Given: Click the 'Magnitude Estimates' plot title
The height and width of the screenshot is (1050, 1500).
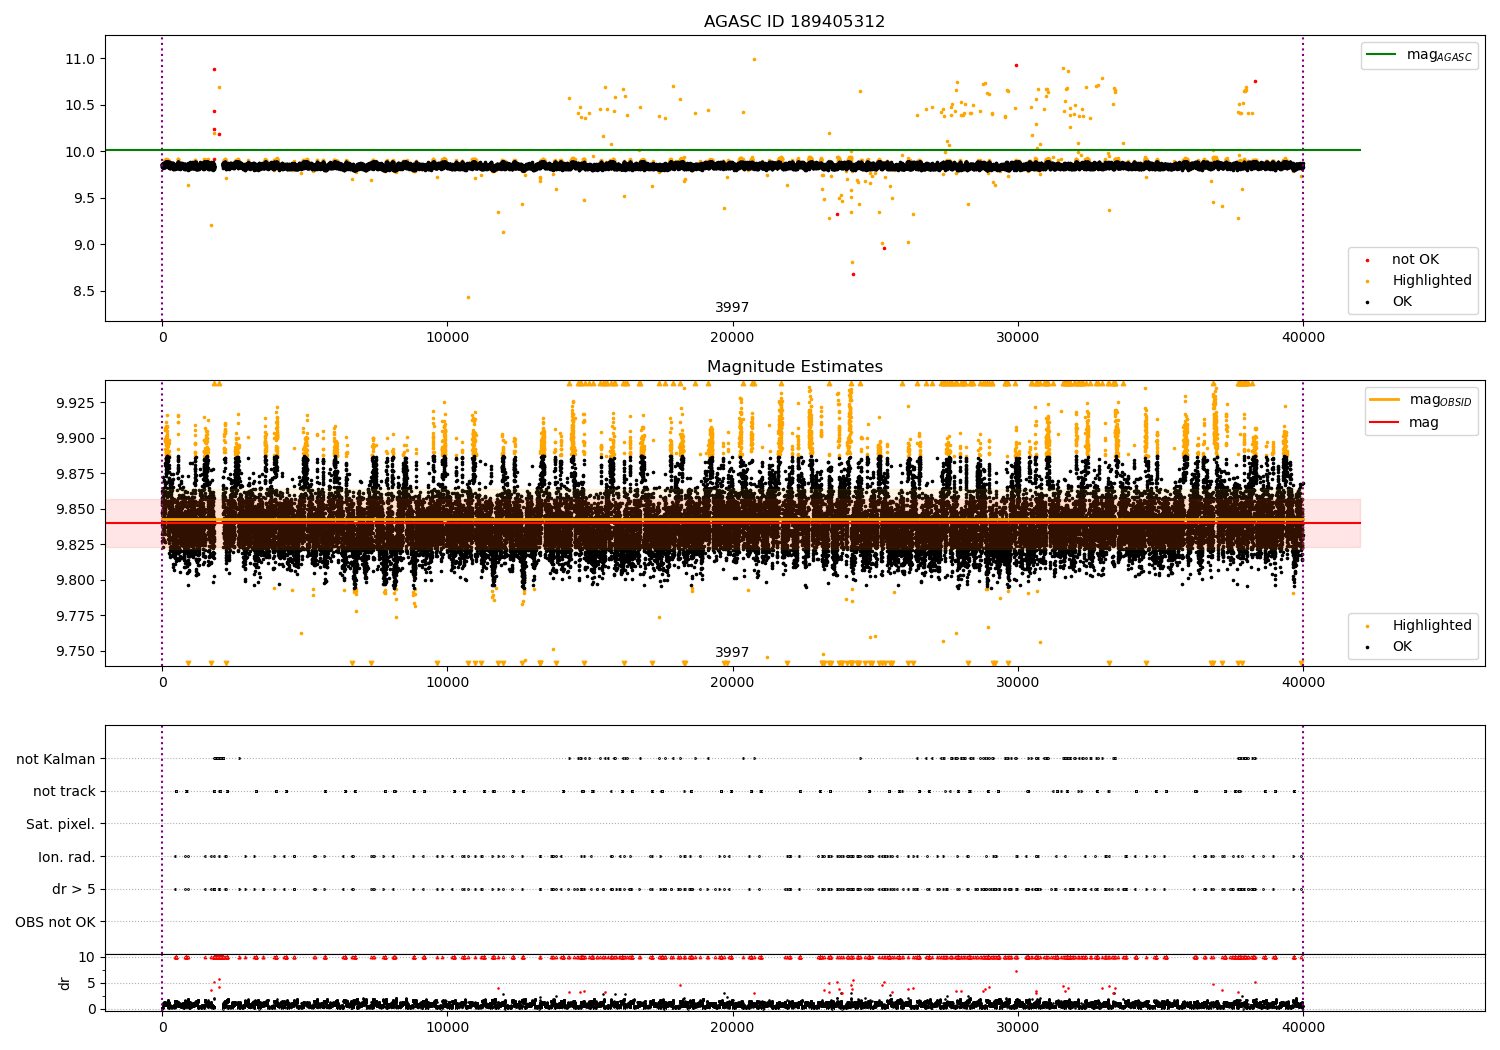Looking at the screenshot, I should [x=794, y=367].
